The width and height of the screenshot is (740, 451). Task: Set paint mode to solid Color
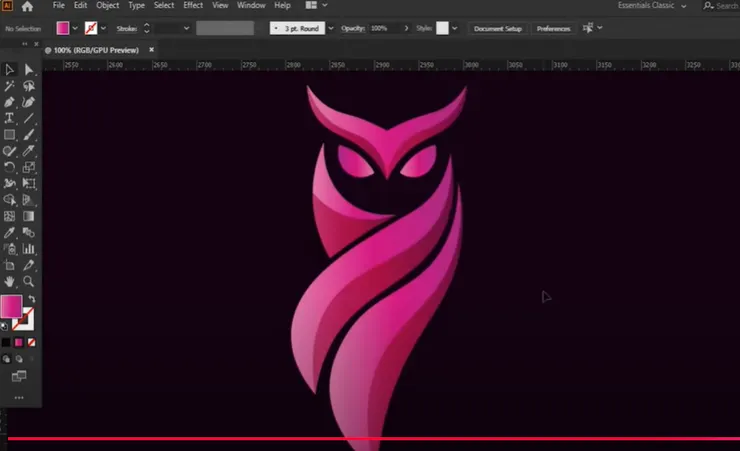click(6, 342)
